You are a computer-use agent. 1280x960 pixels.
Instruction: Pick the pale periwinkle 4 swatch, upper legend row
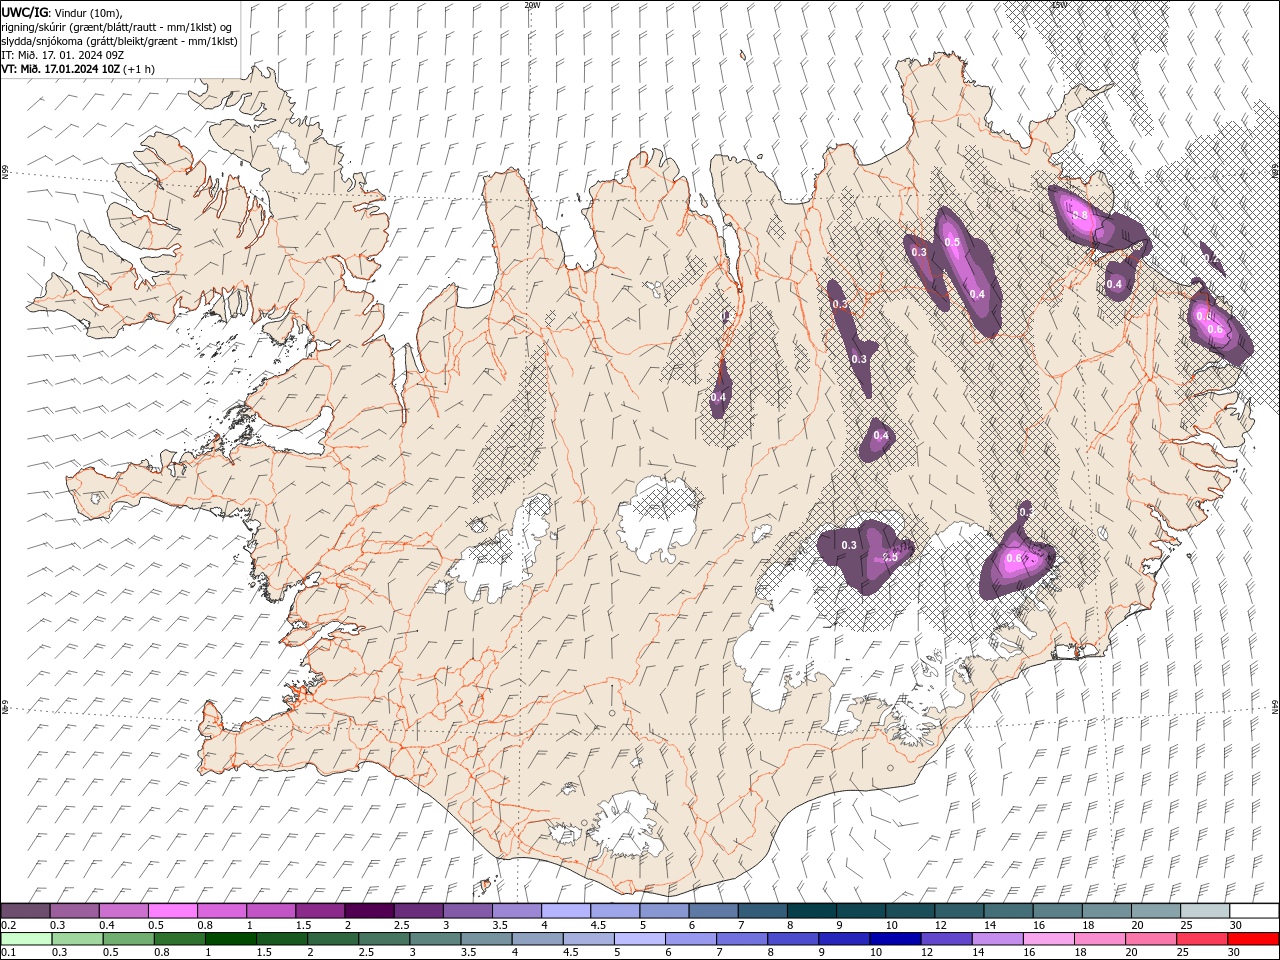[566, 911]
